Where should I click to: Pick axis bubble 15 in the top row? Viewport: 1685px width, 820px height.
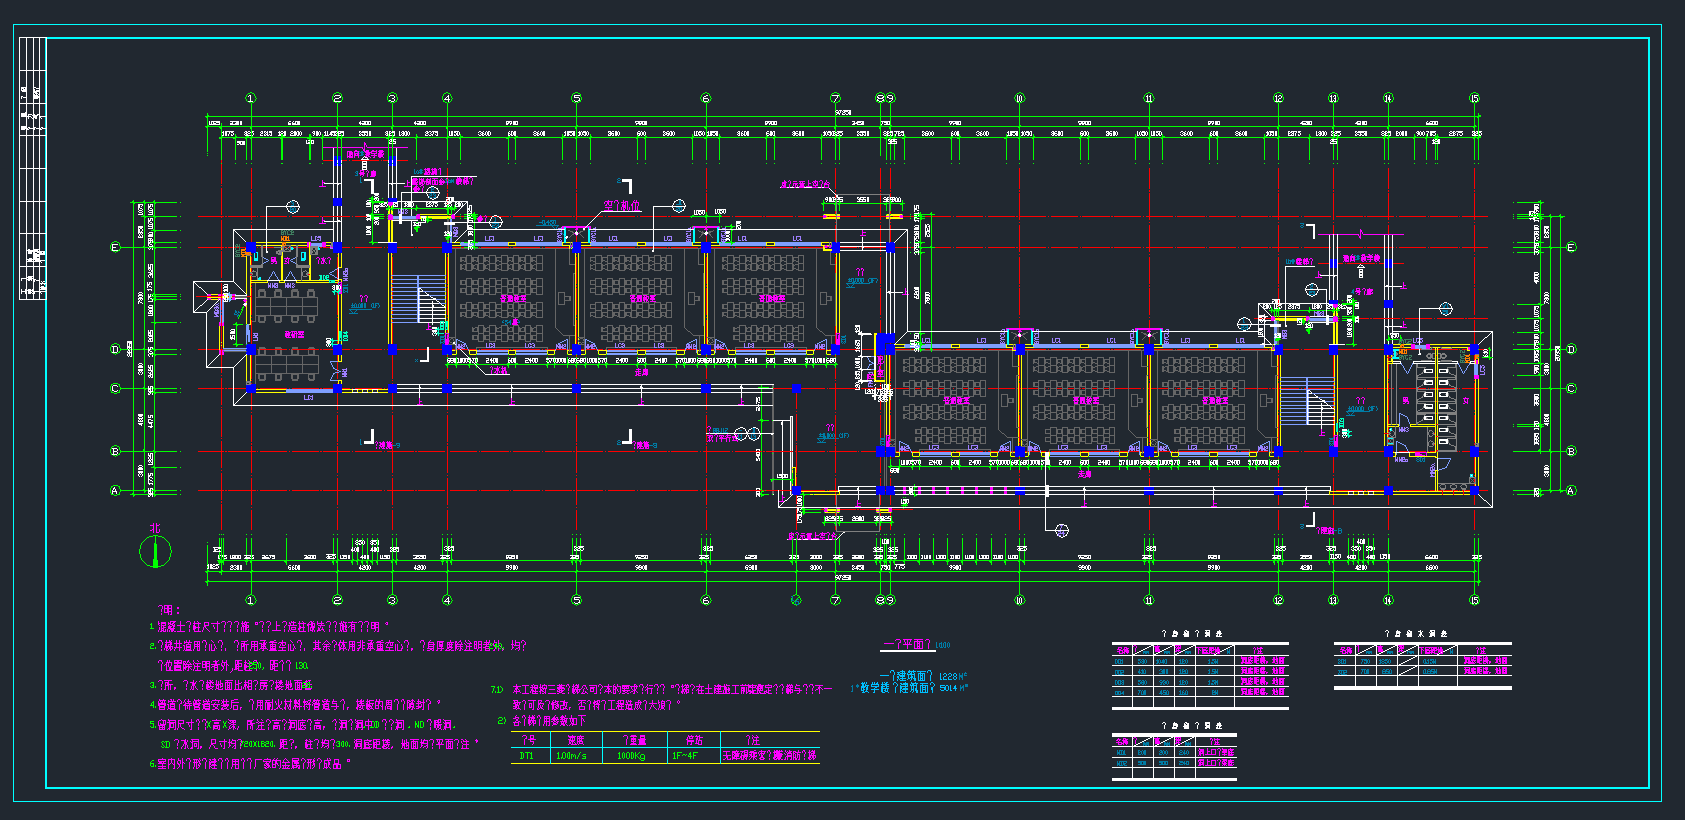coord(1474,98)
